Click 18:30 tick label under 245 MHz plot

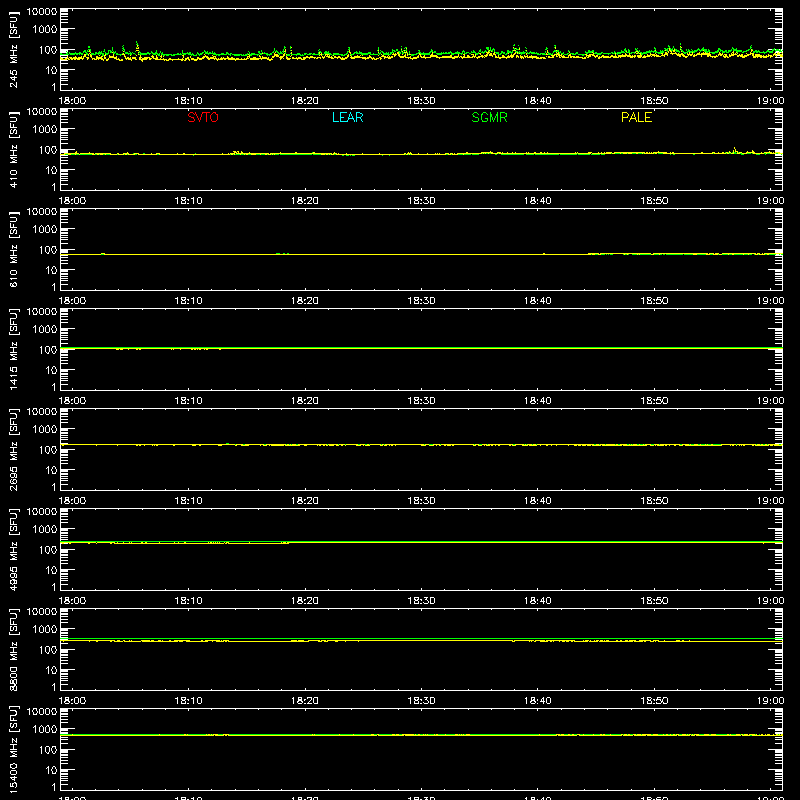click(421, 101)
